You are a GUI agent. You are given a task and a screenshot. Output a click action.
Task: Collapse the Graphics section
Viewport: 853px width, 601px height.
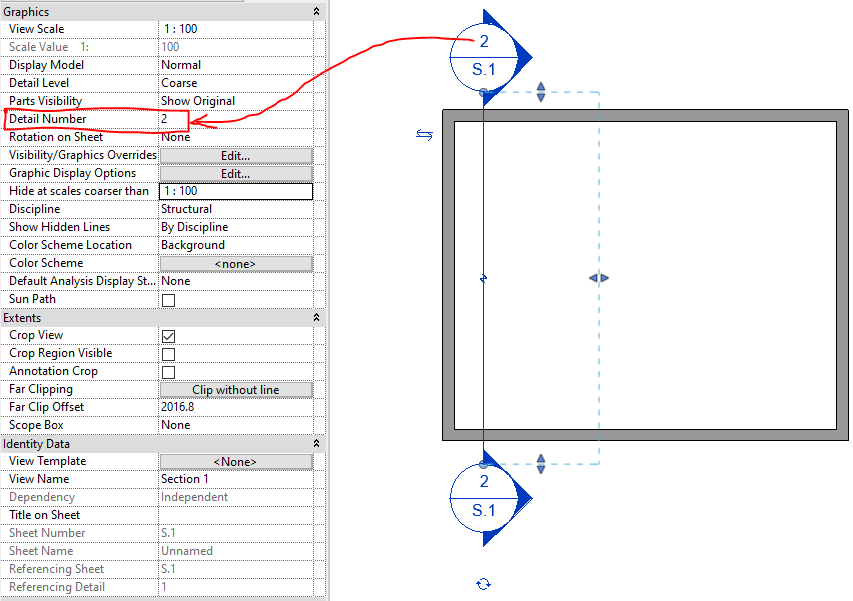pos(316,11)
